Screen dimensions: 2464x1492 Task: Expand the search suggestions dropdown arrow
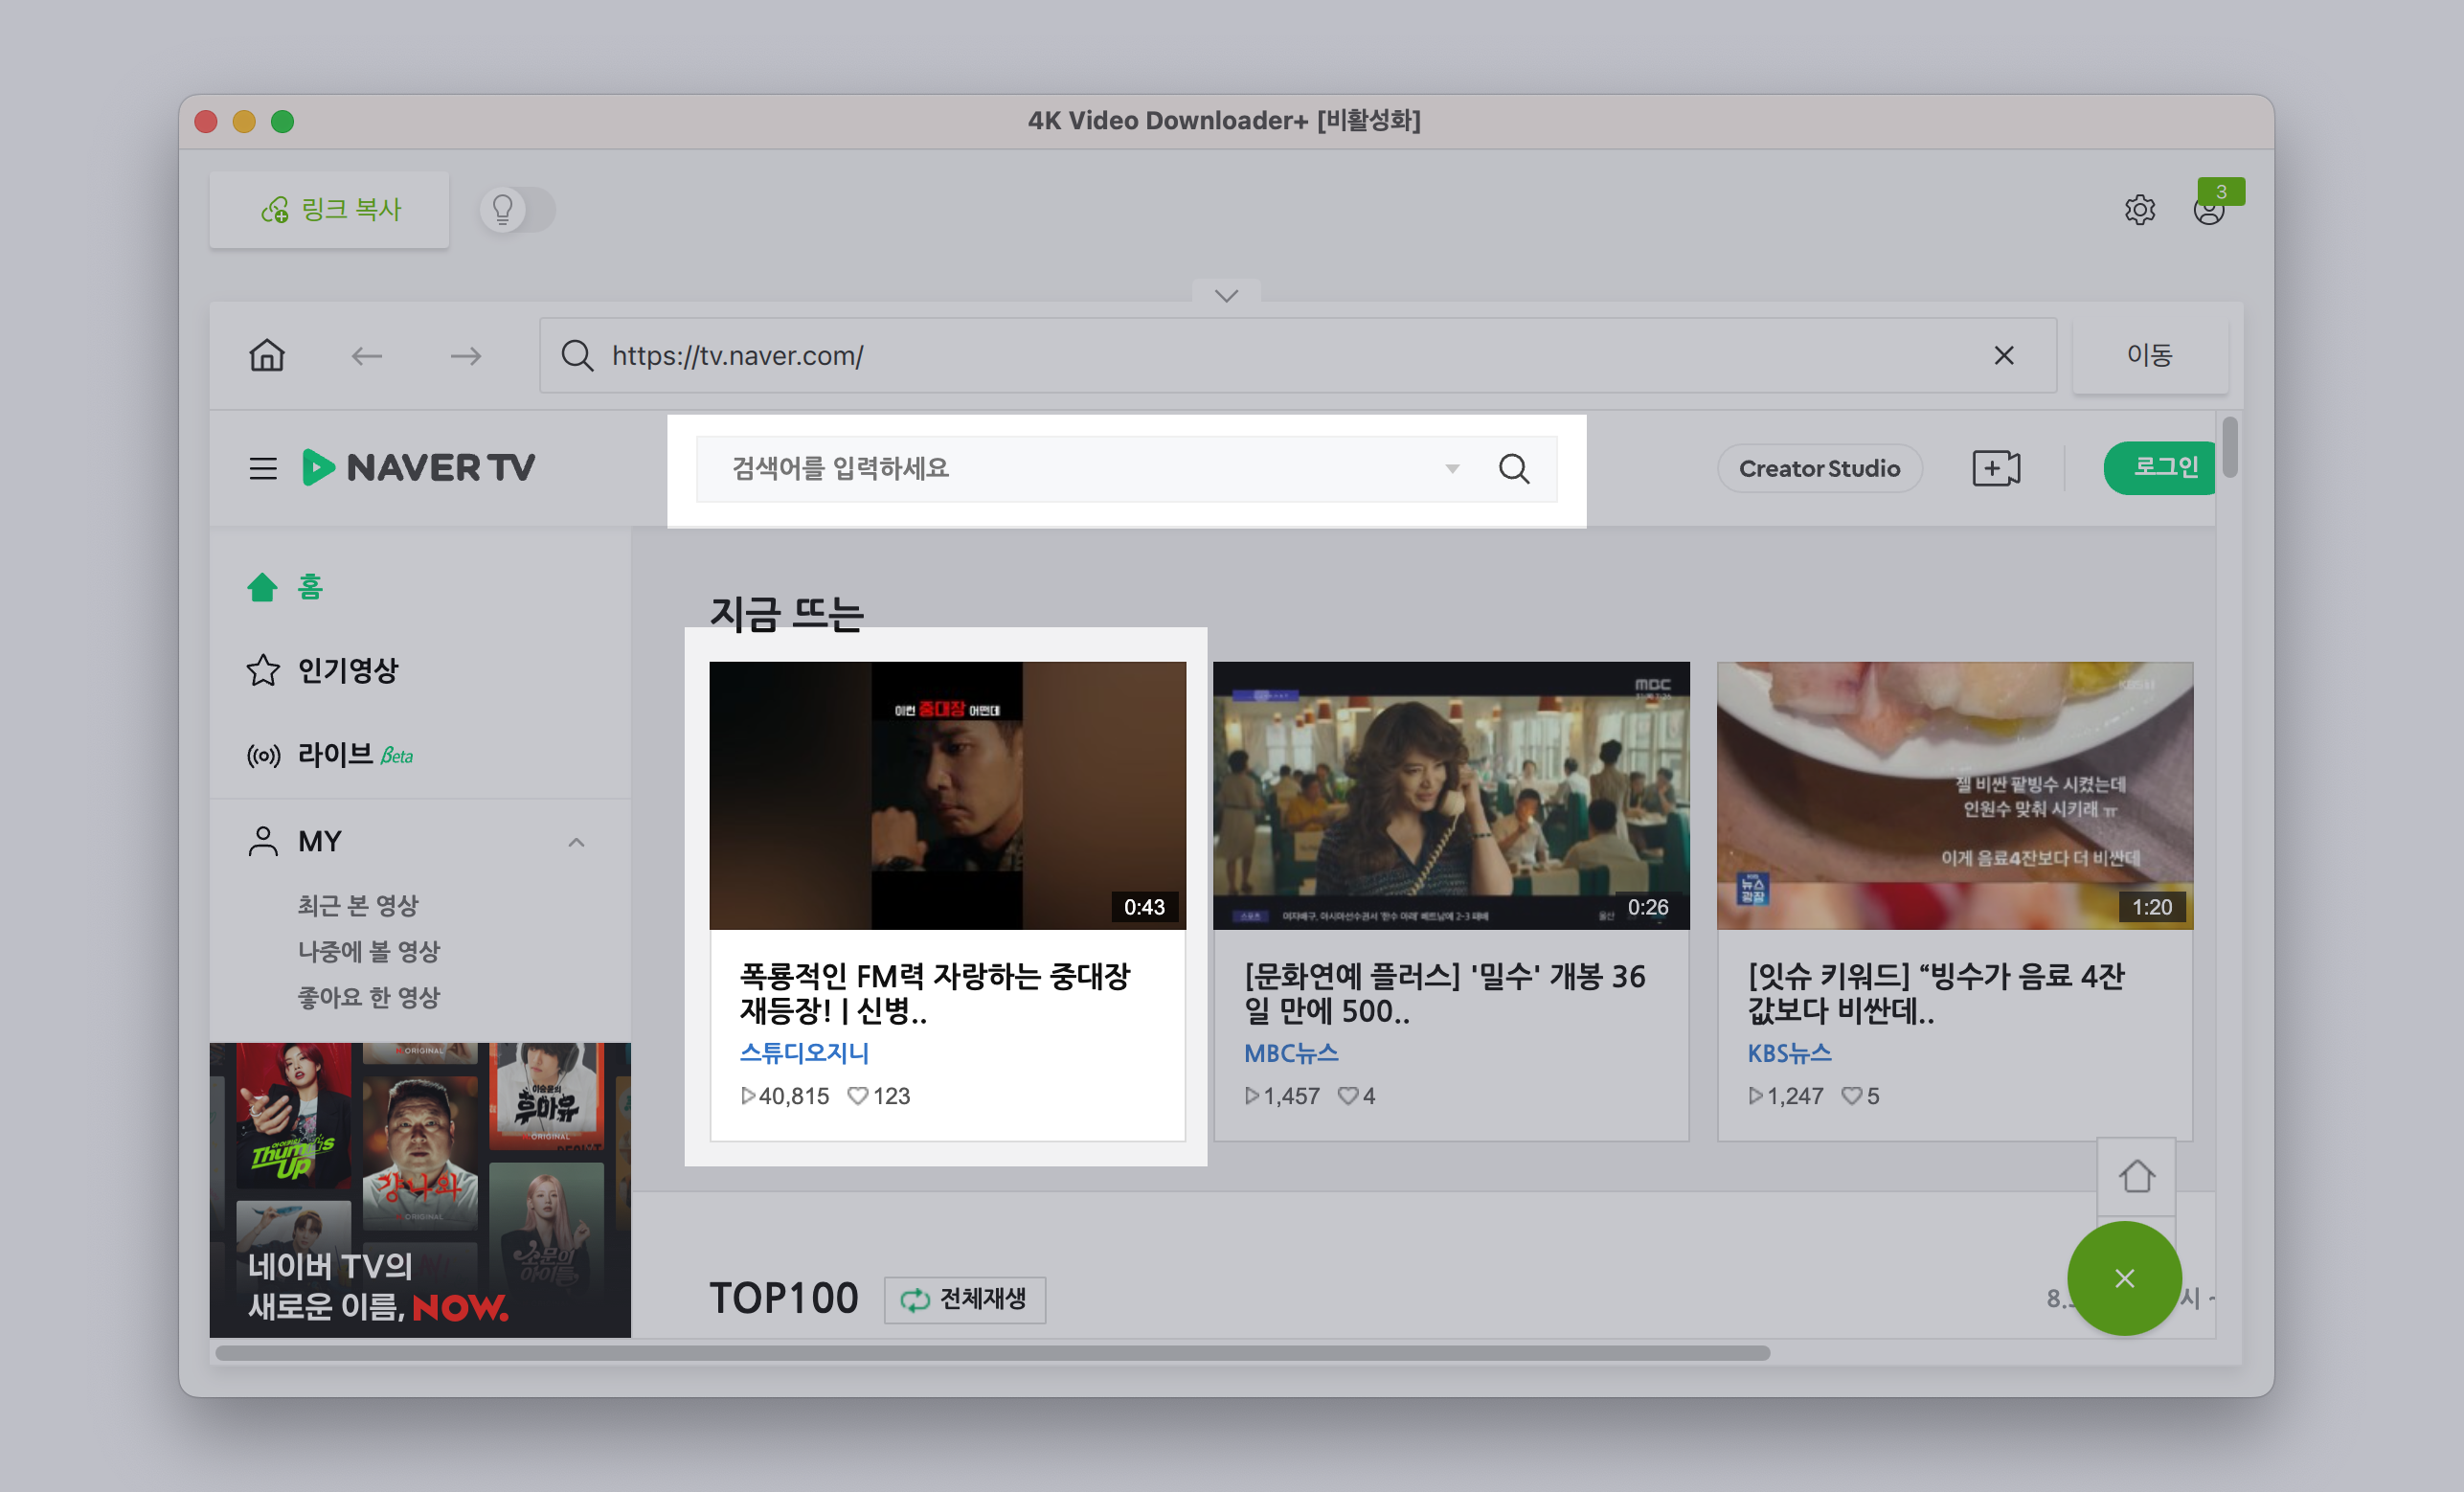tap(1452, 468)
